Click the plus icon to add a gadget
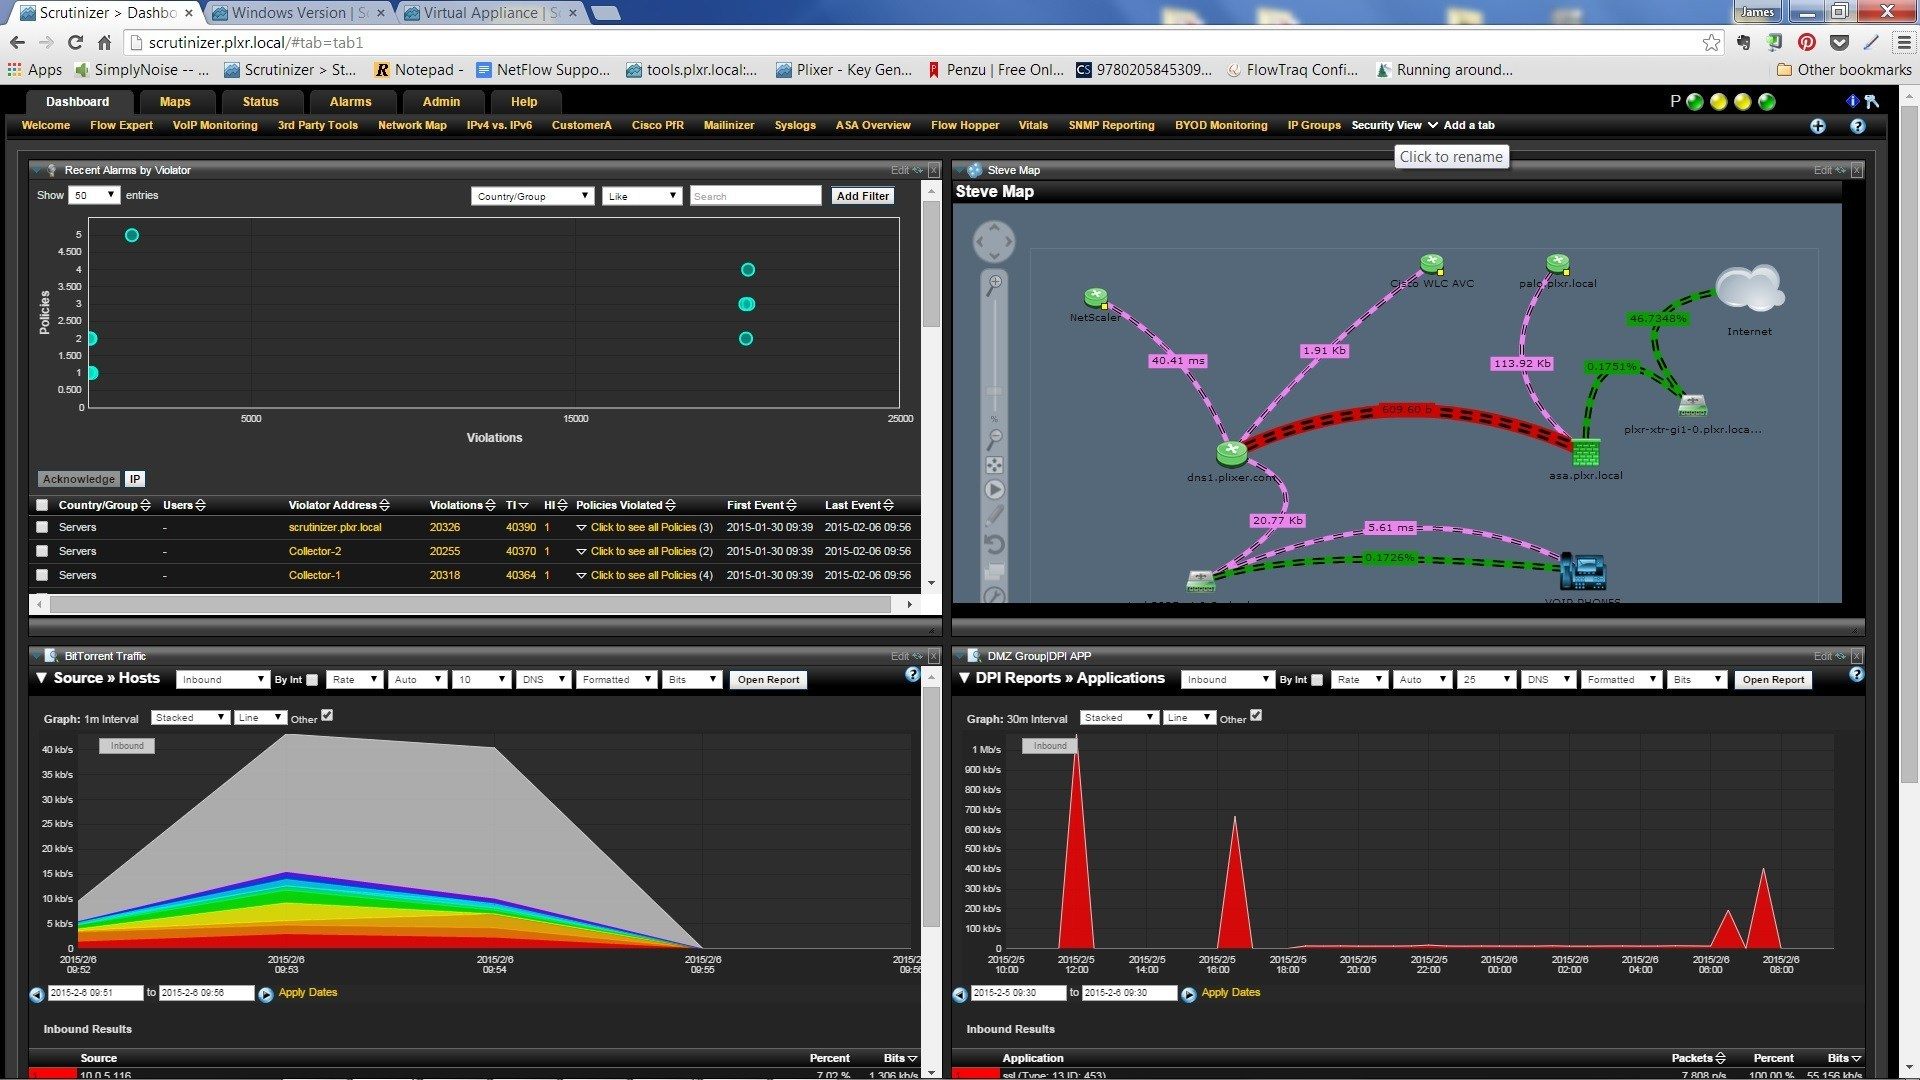1920x1080 pixels. point(1817,126)
